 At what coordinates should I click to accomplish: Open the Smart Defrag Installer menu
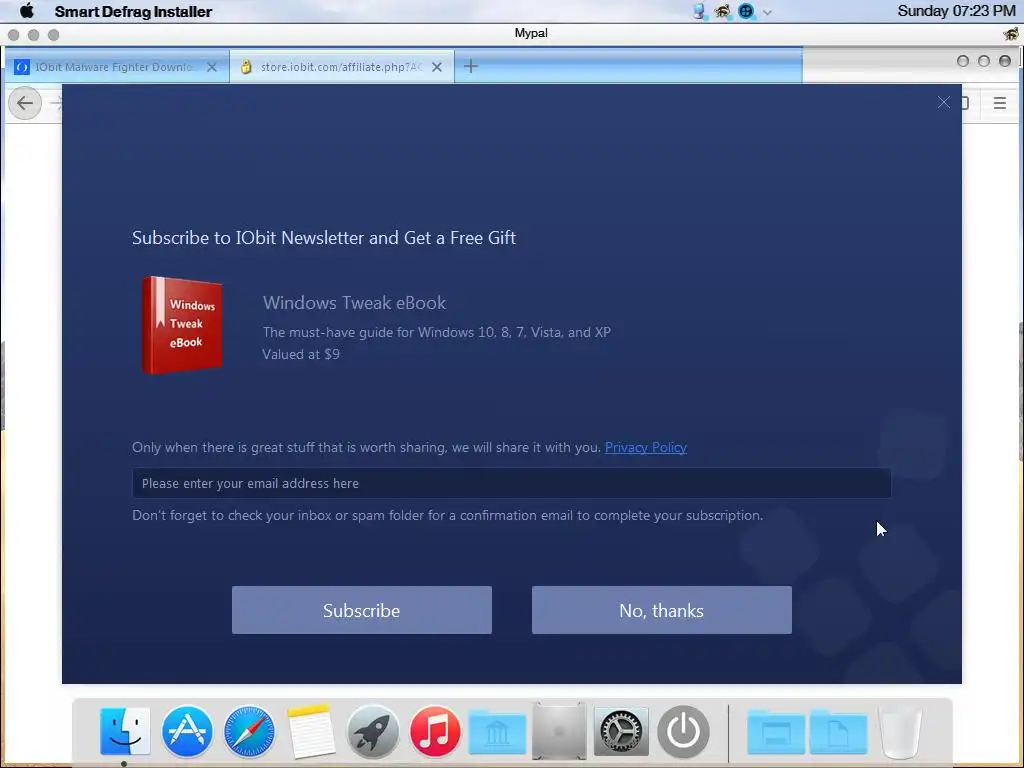(133, 12)
